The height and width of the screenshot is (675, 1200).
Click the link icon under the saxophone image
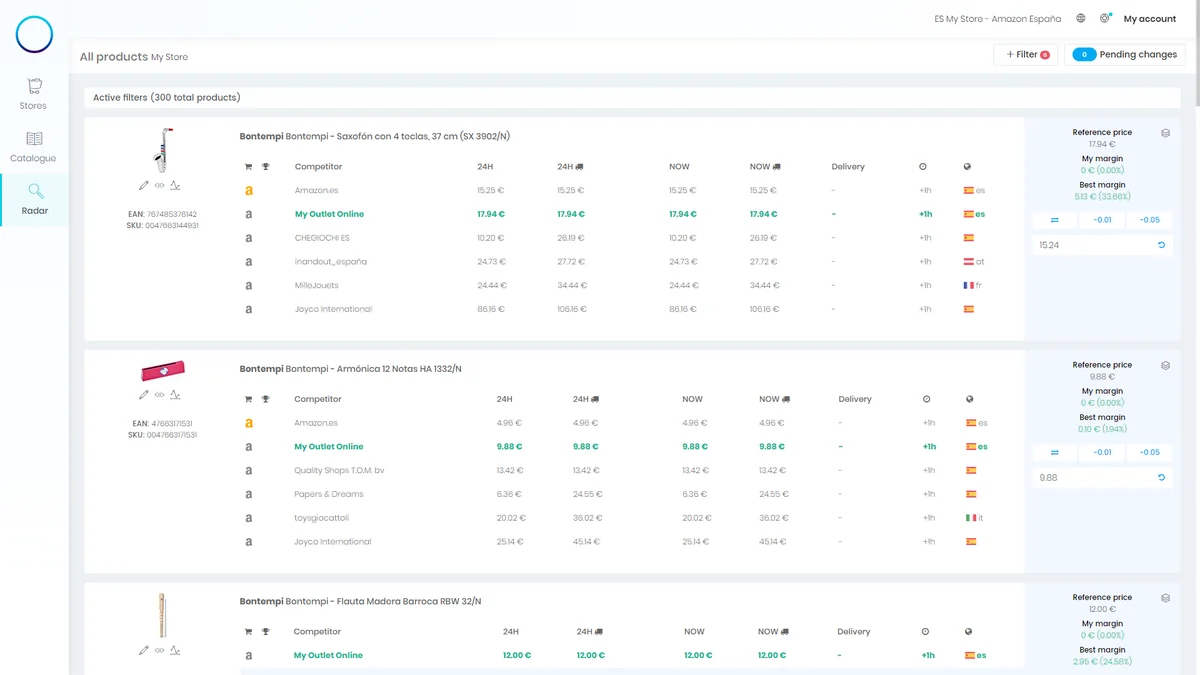(159, 185)
